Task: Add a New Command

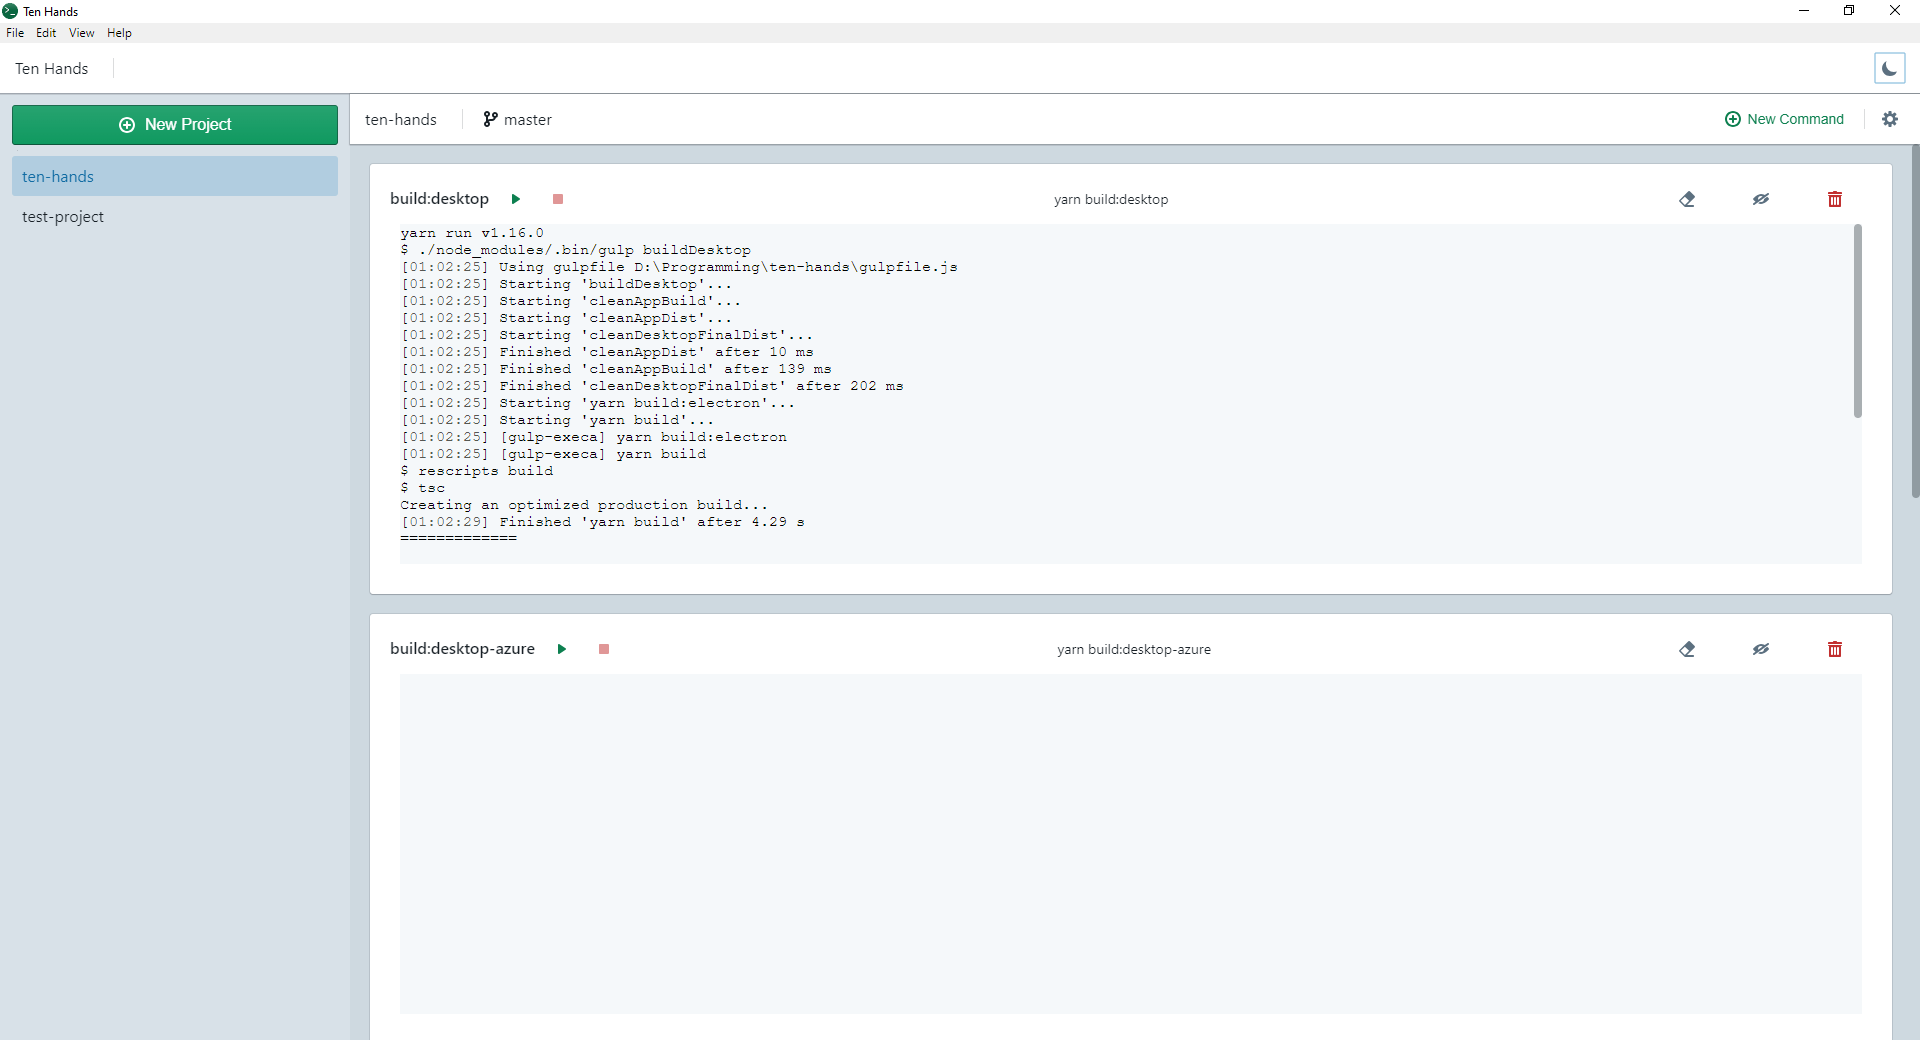Action: 1784,119
